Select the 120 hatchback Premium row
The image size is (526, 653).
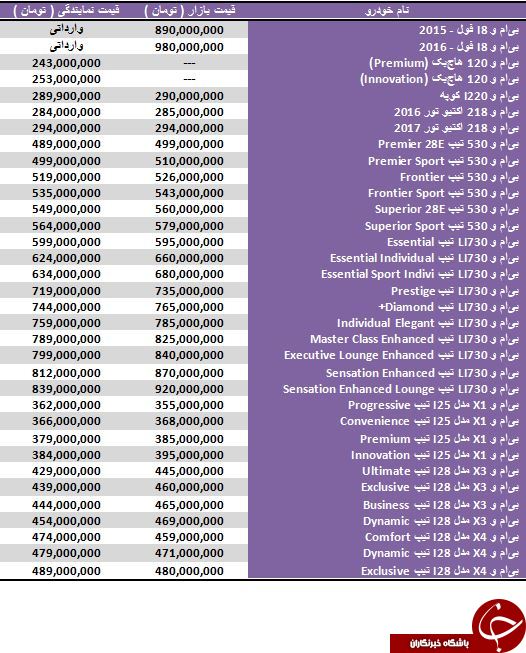coord(263,63)
